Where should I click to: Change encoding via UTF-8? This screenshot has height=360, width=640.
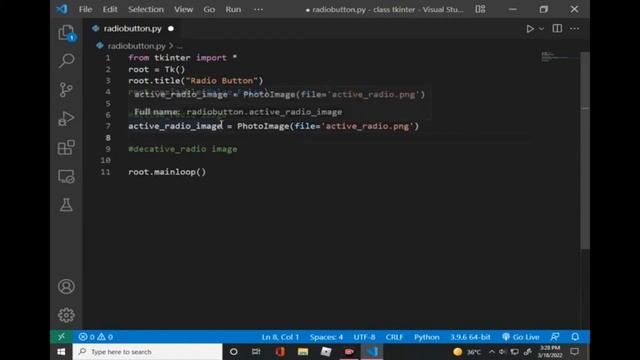click(364, 337)
